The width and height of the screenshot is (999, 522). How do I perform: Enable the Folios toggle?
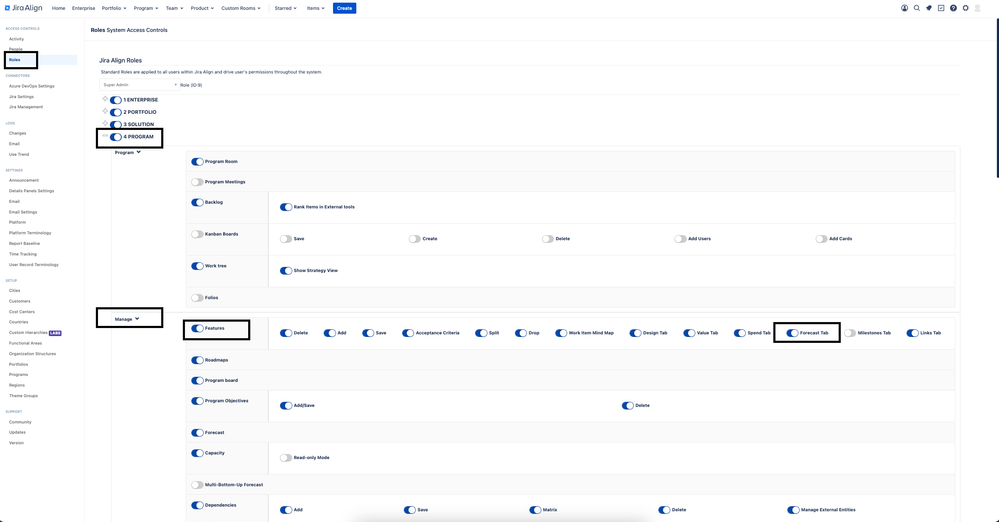point(198,298)
